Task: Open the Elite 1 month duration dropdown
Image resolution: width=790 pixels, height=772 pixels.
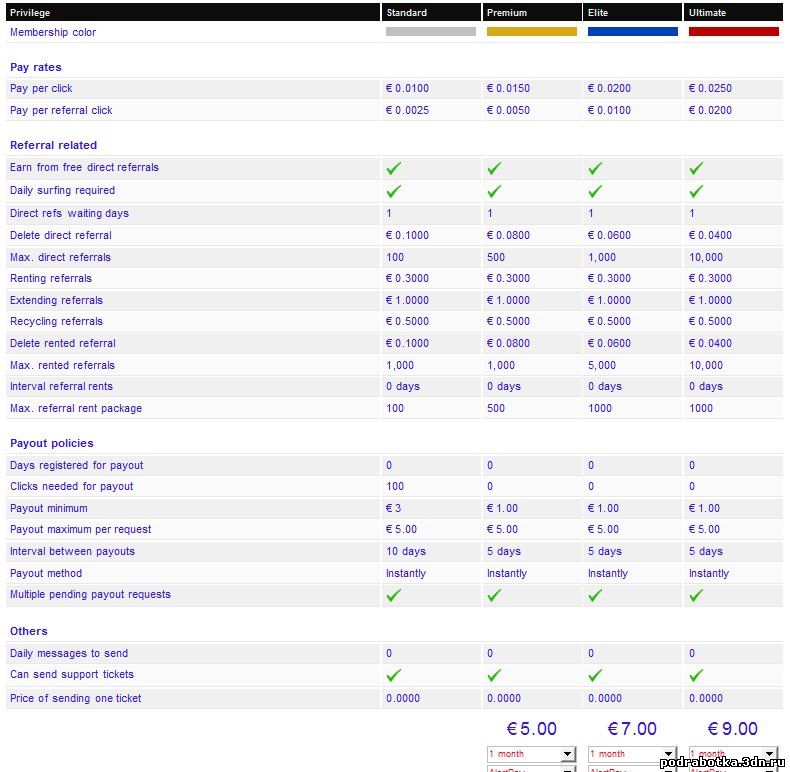Action: click(632, 754)
